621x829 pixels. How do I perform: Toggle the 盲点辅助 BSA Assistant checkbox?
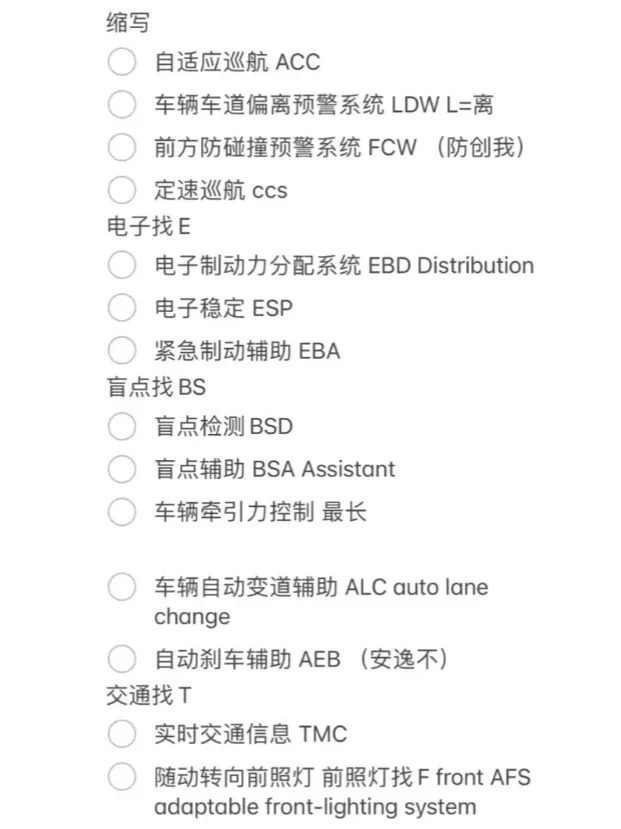[x=121, y=468]
